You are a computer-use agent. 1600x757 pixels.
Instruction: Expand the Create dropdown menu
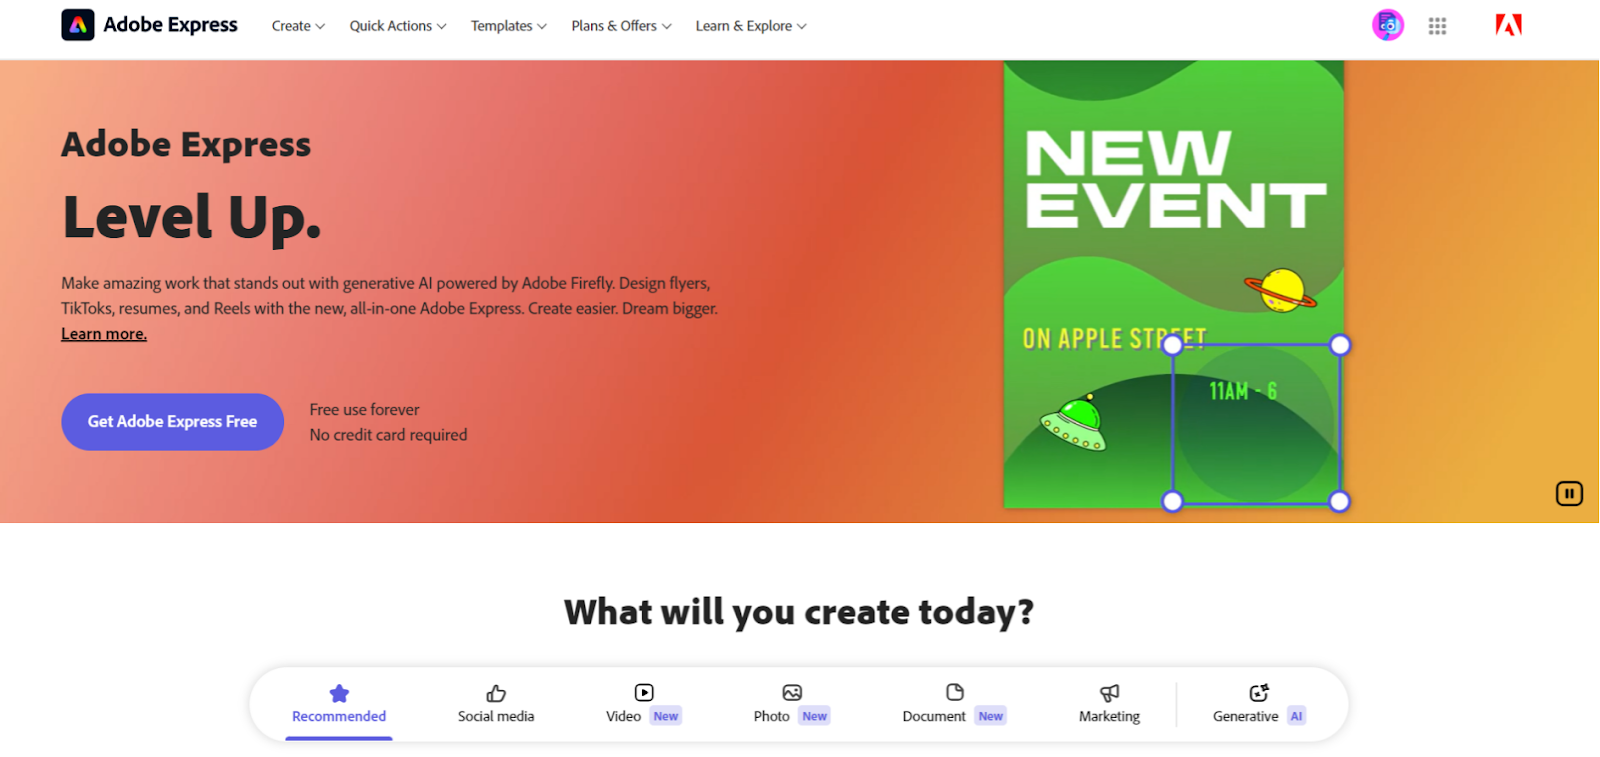[298, 26]
